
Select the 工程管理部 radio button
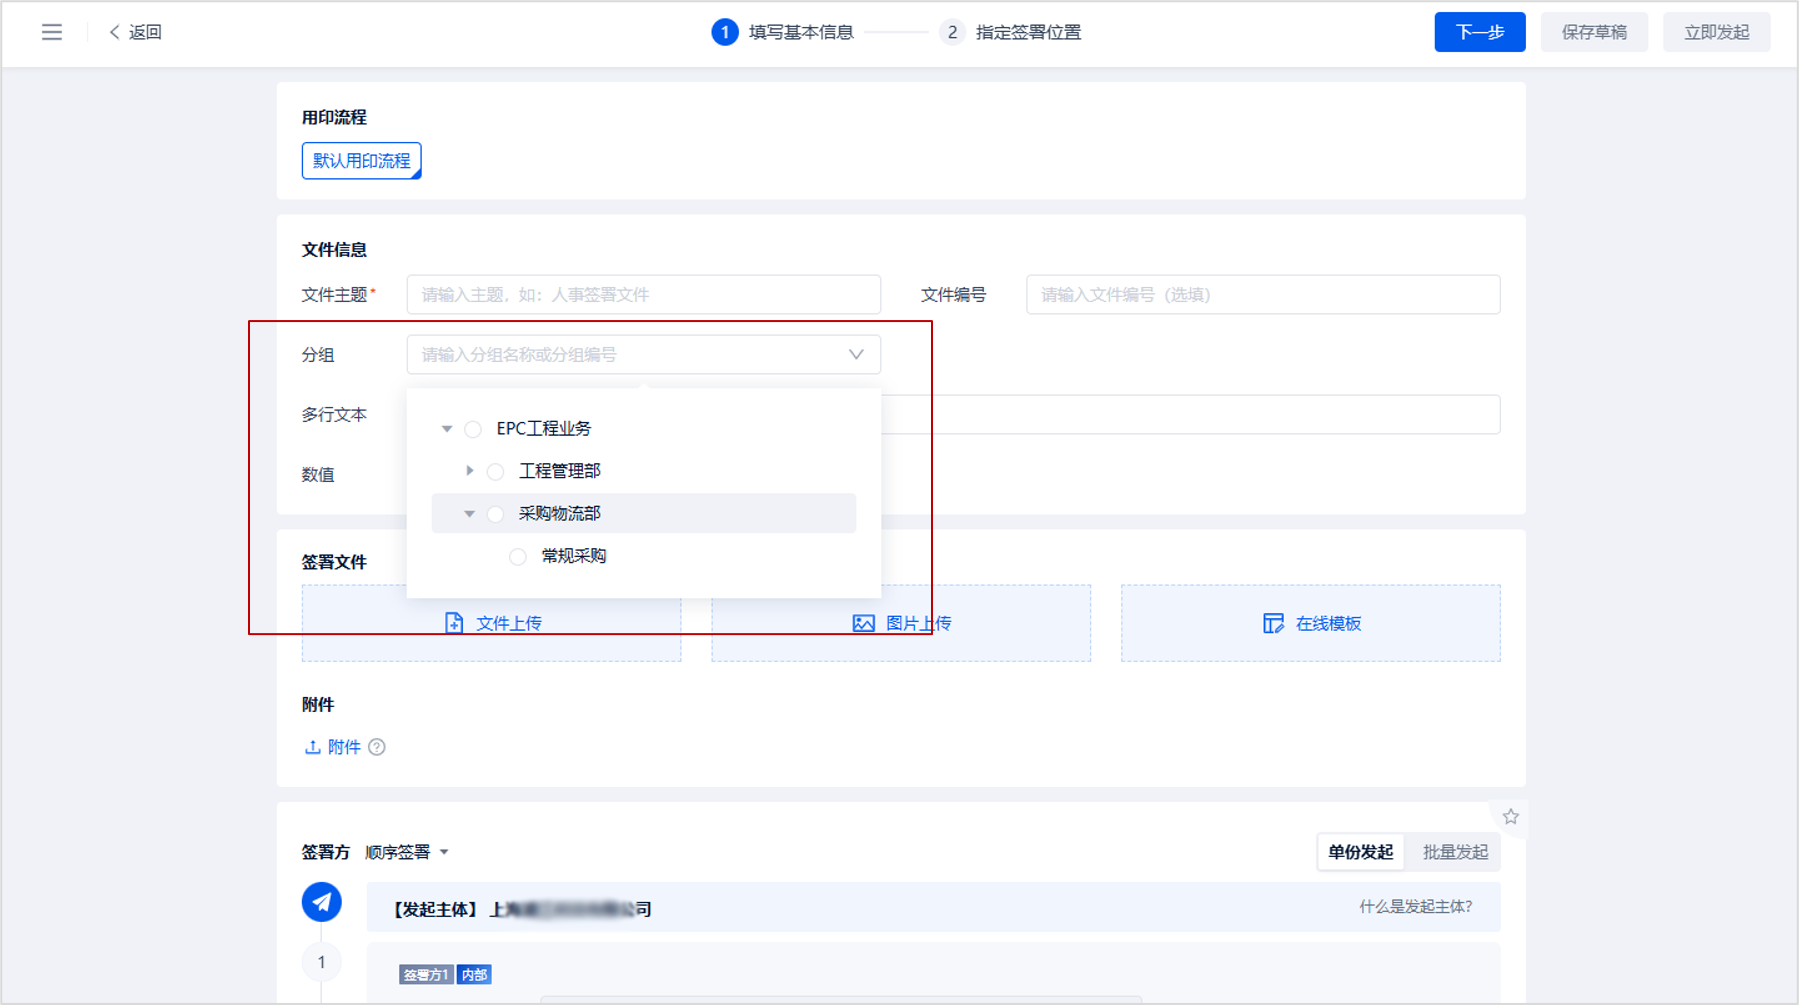pyautogui.click(x=495, y=471)
